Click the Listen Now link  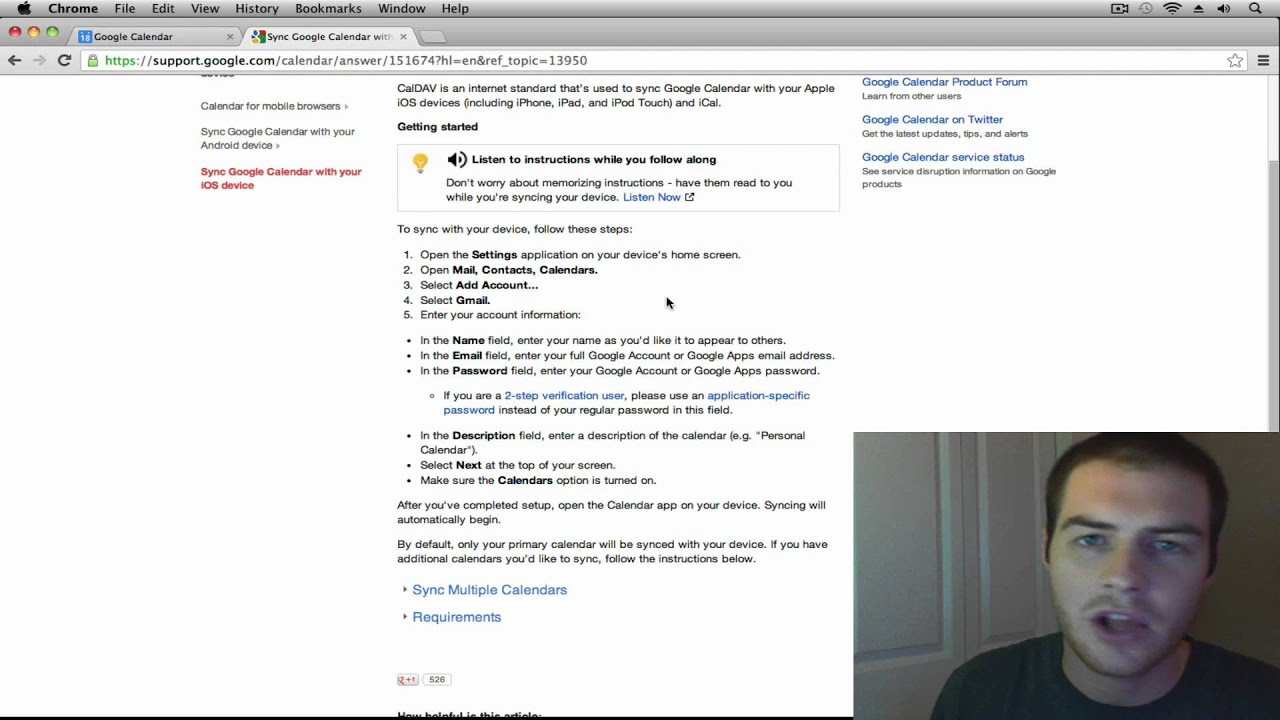(x=651, y=197)
